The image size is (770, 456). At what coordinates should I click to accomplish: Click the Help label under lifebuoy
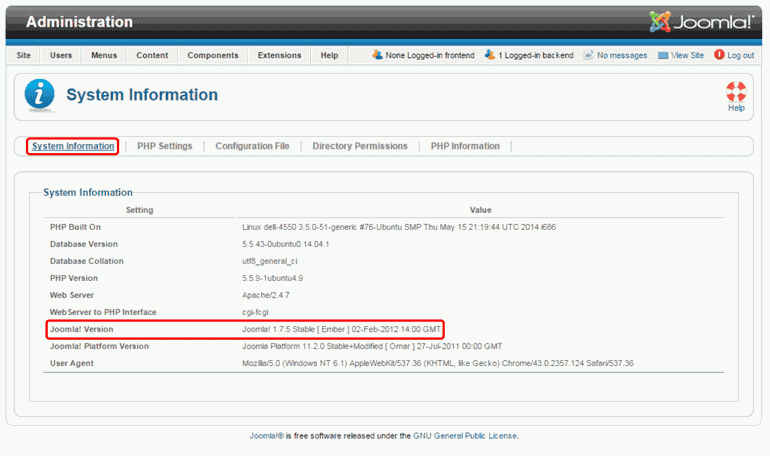pyautogui.click(x=736, y=108)
